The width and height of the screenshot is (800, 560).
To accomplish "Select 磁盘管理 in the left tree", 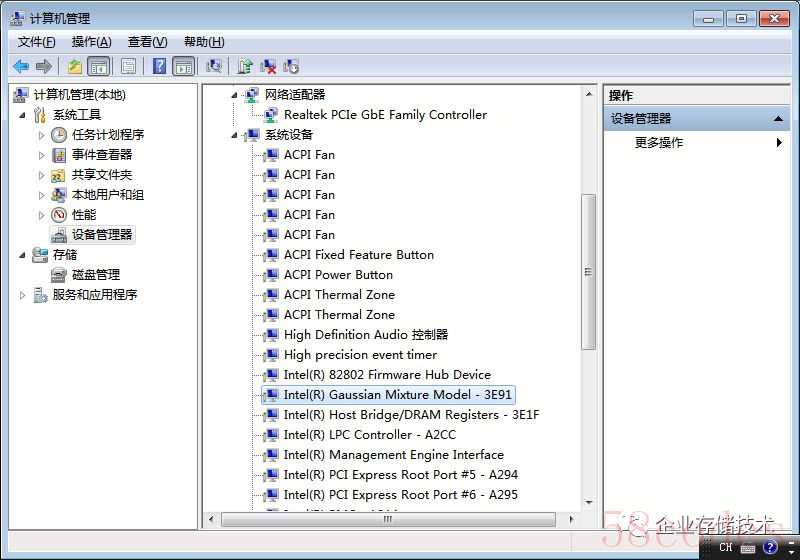I will click(x=96, y=275).
